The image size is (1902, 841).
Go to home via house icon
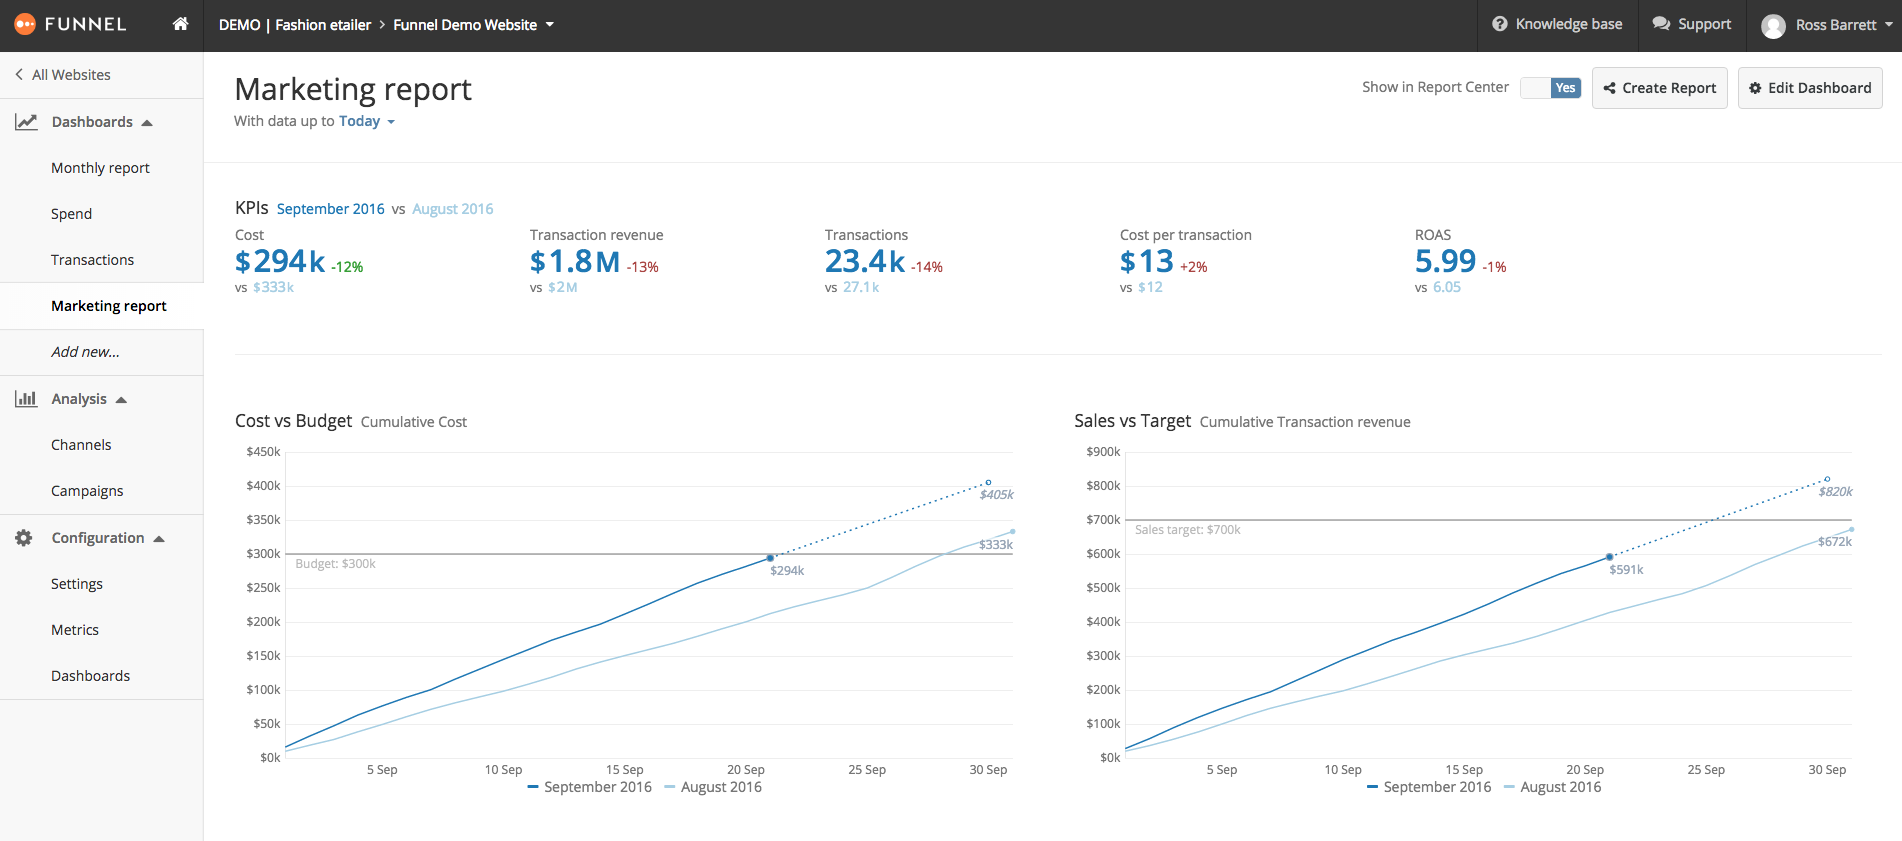(x=180, y=24)
